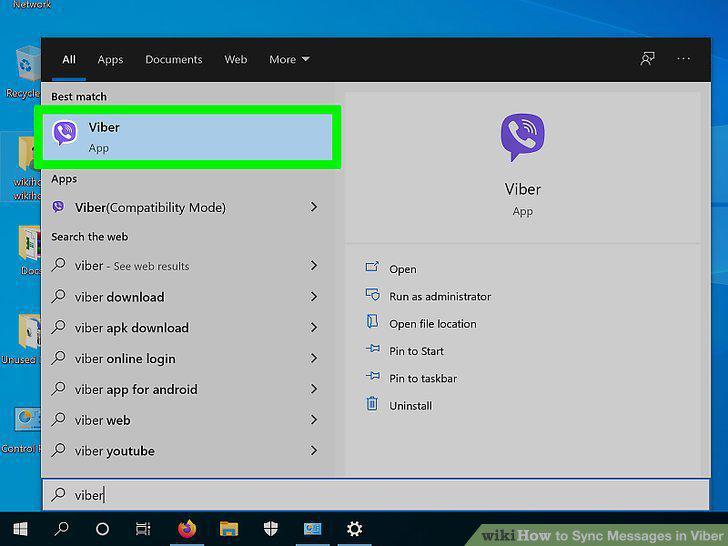
Task: Click the feedback icon in search header
Action: click(647, 59)
